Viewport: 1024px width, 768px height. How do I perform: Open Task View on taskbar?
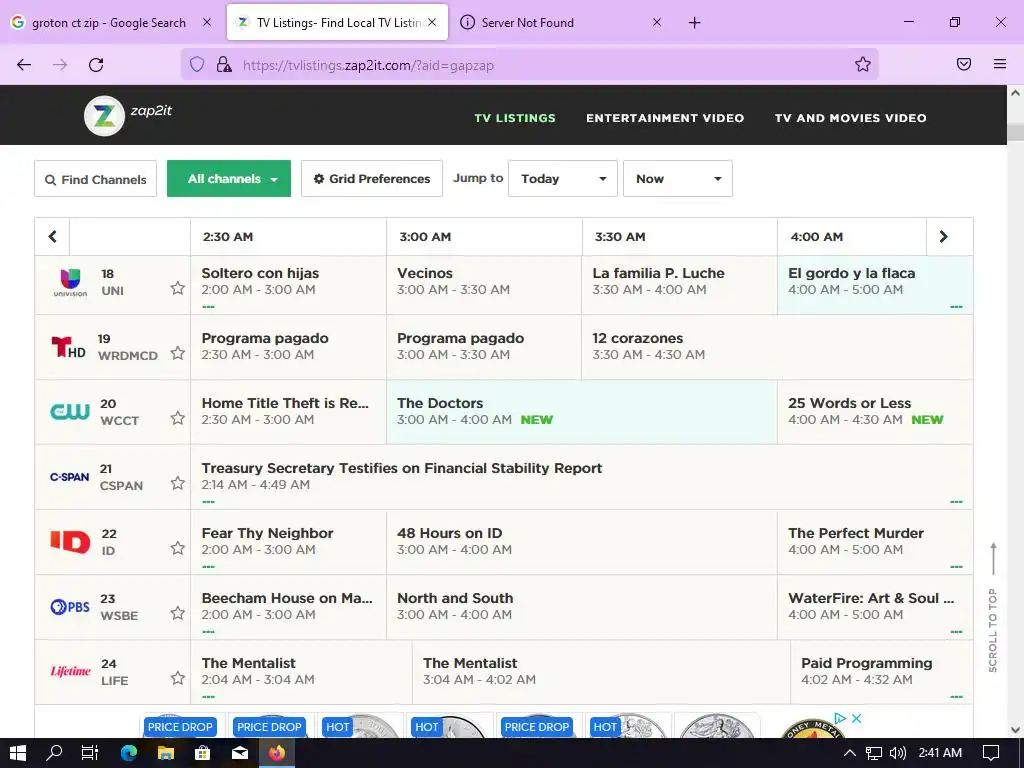[x=90, y=753]
